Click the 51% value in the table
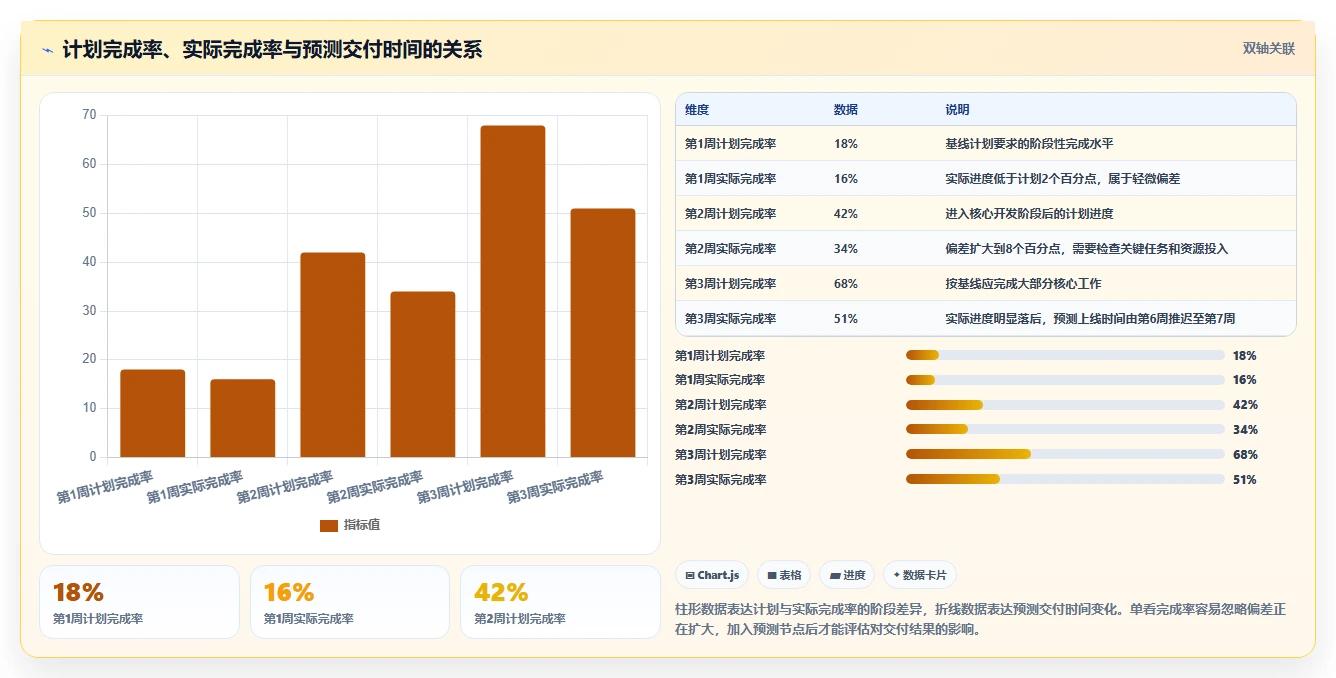The height and width of the screenshot is (678, 1336). click(846, 319)
